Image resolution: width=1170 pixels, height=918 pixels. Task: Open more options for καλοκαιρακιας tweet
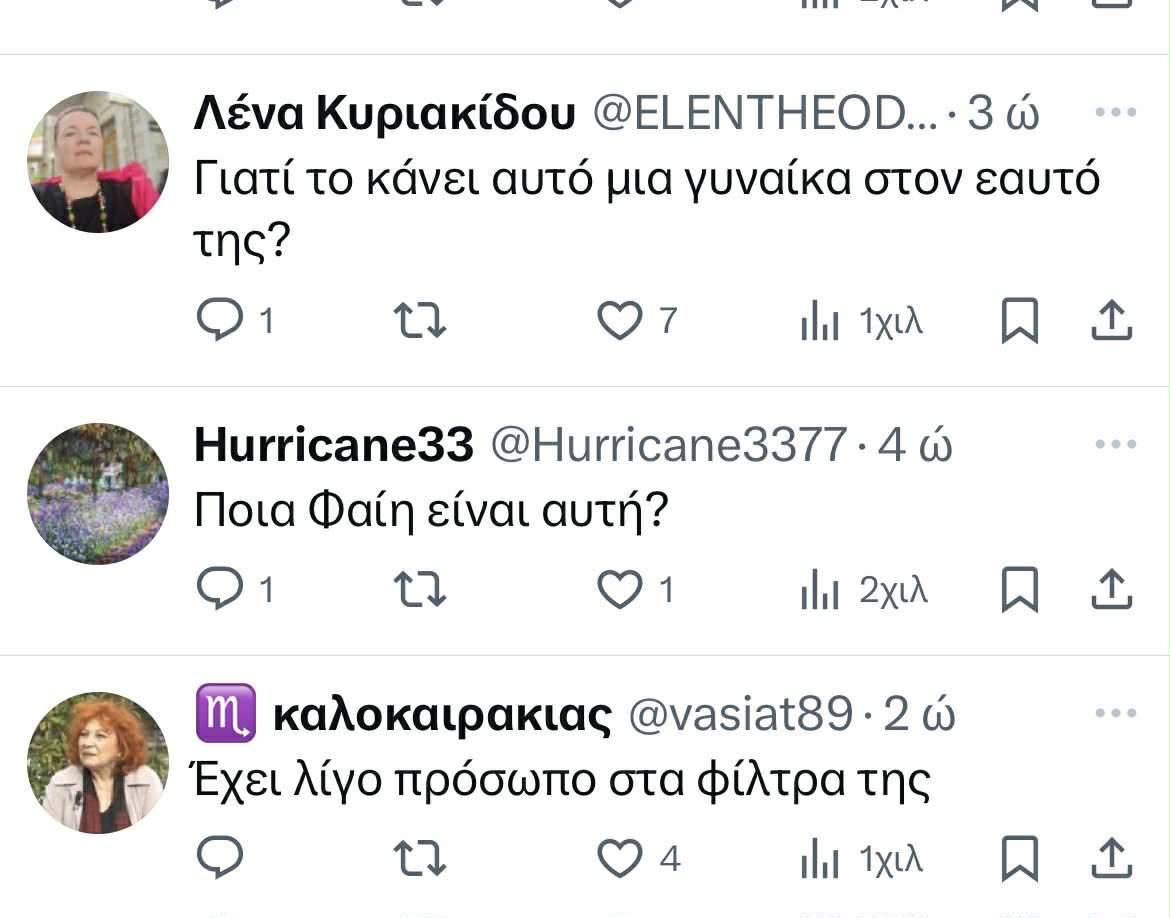1116,713
